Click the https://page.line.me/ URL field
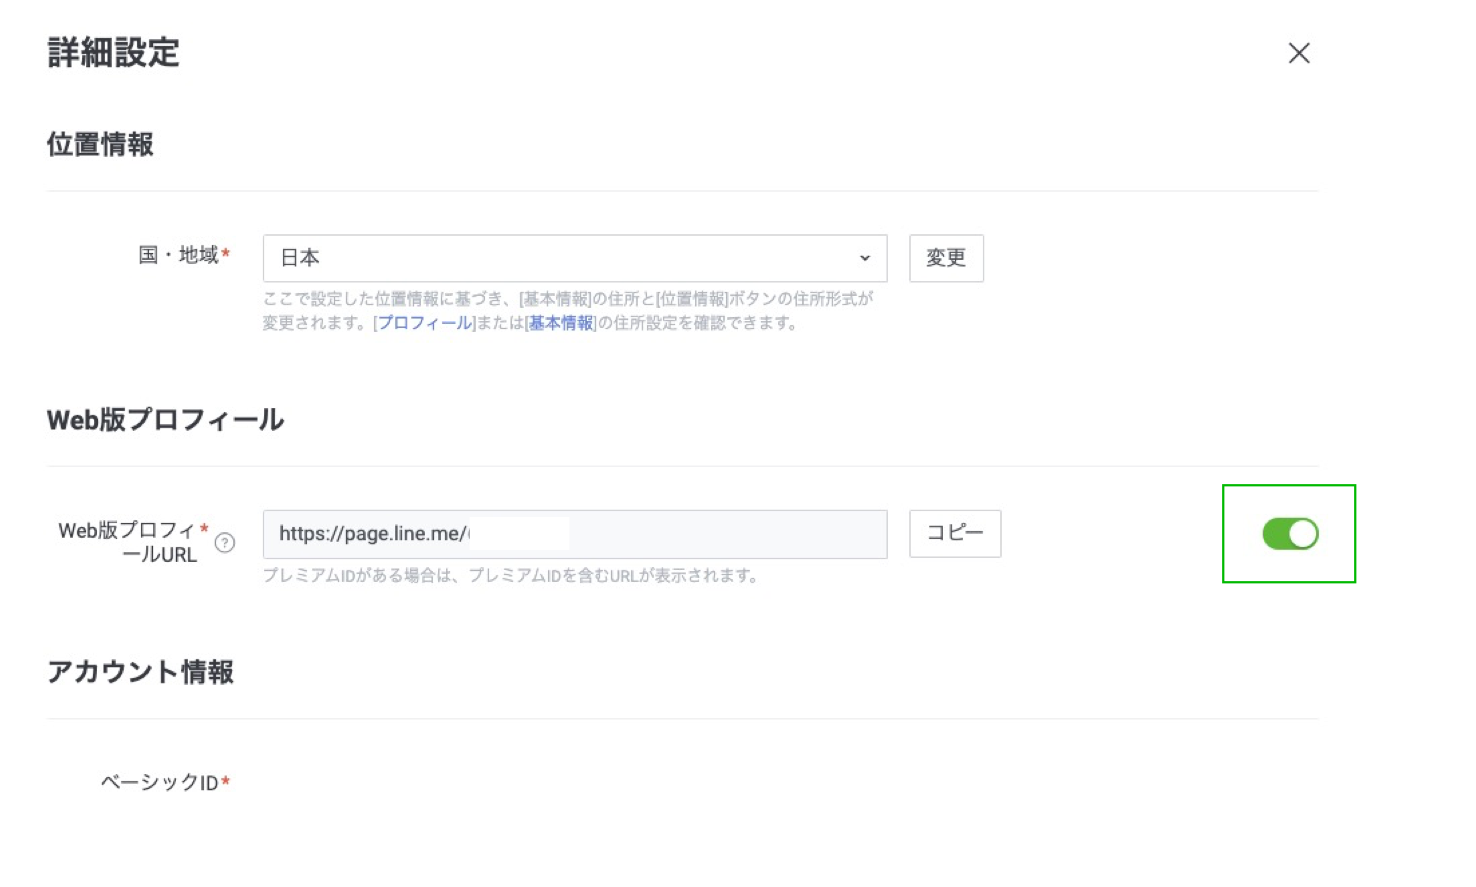Screen dimensions: 1476x887 coord(574,534)
